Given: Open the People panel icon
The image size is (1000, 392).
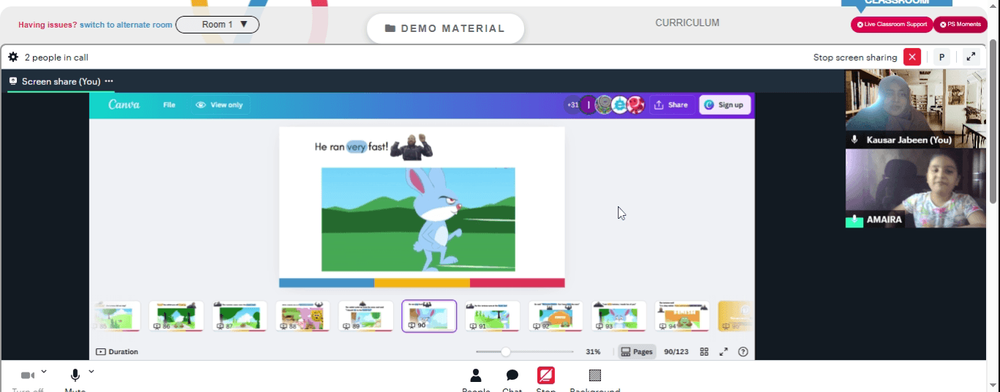Looking at the screenshot, I should [476, 375].
